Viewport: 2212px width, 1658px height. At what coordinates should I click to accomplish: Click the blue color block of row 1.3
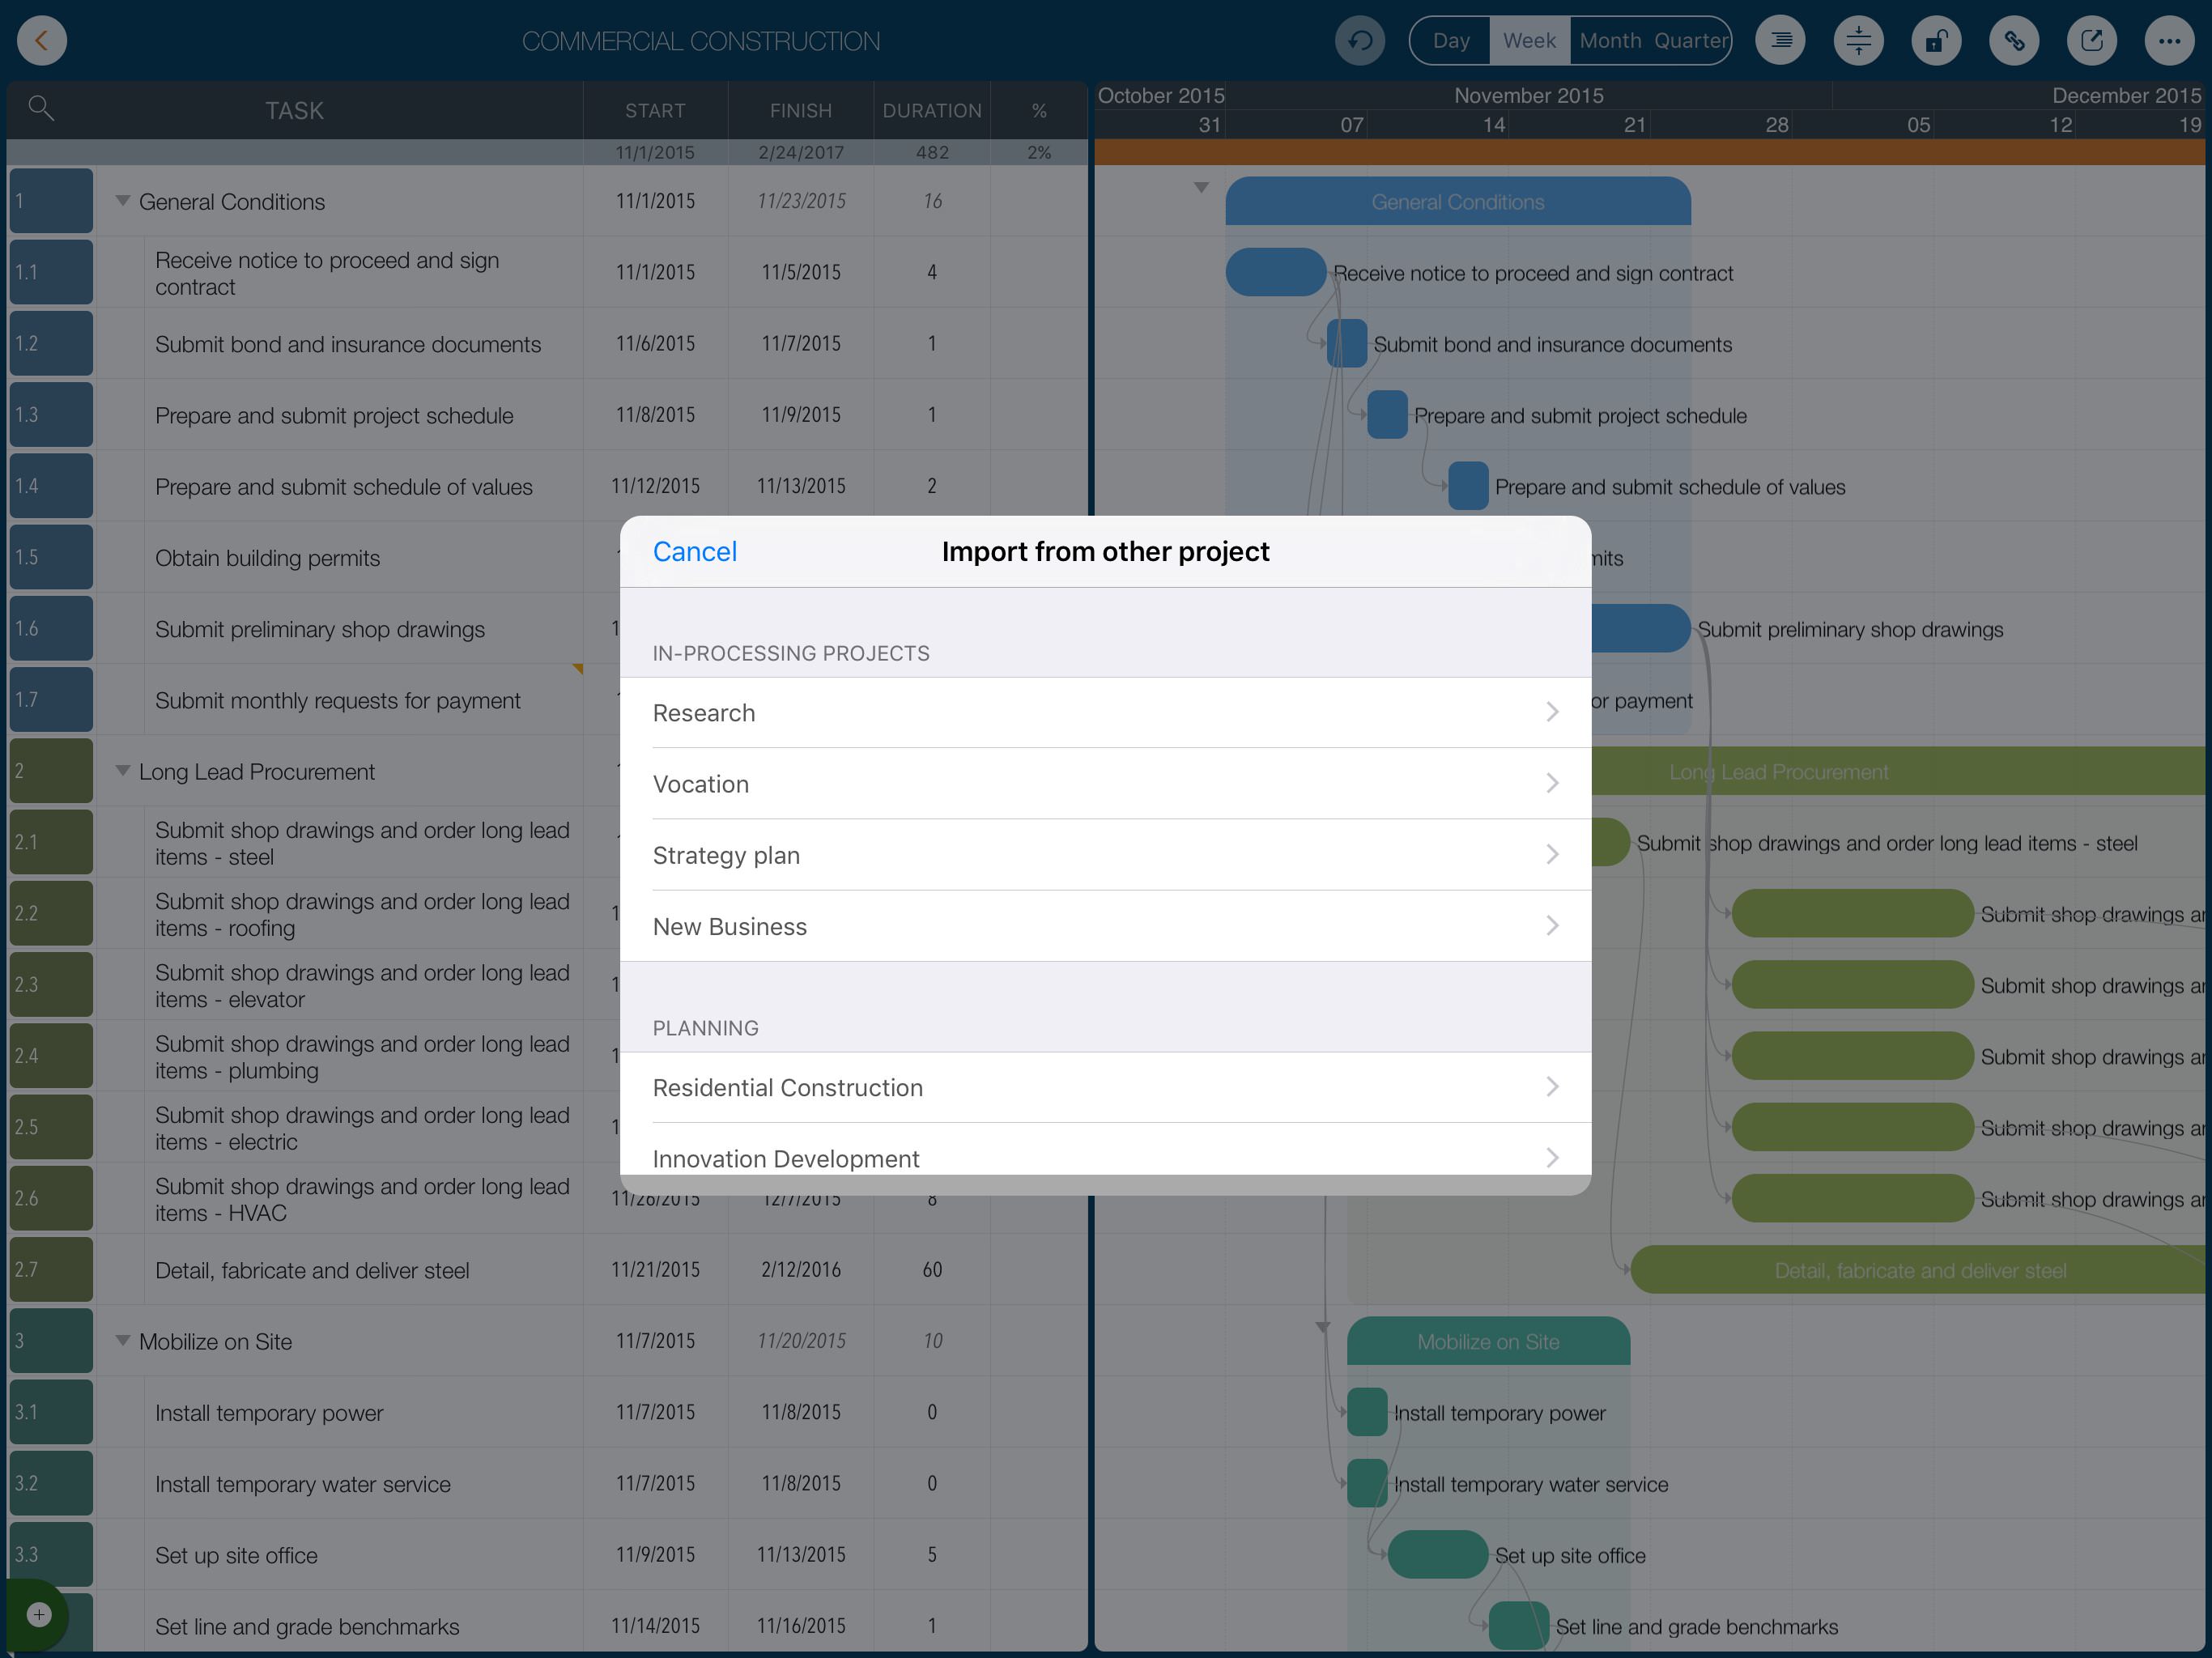[x=51, y=414]
